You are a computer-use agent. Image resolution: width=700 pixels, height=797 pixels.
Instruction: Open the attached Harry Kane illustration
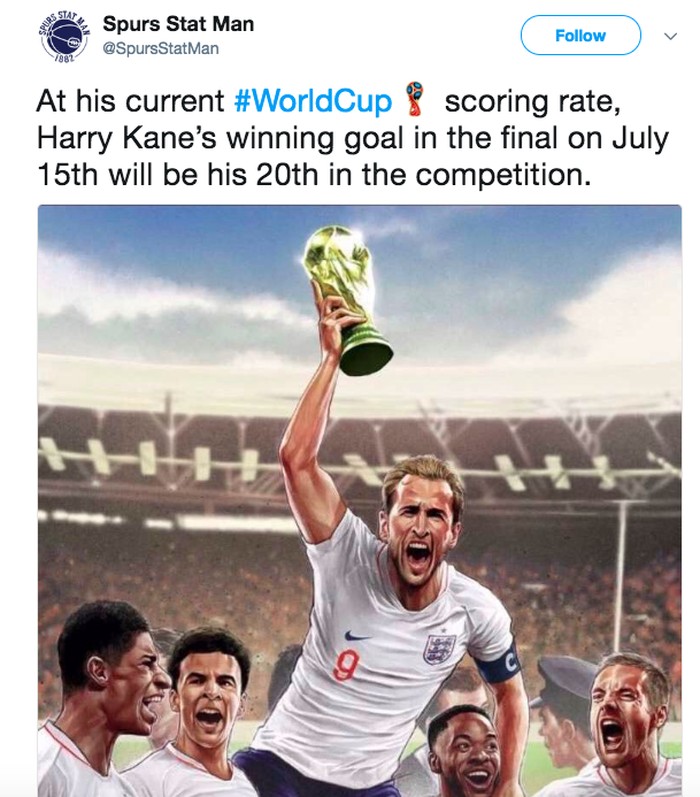(x=359, y=500)
